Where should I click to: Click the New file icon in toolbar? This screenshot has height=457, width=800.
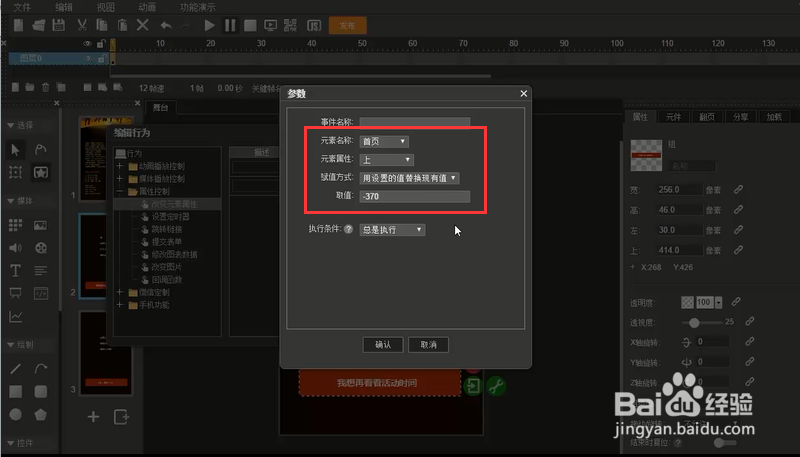[x=18, y=25]
